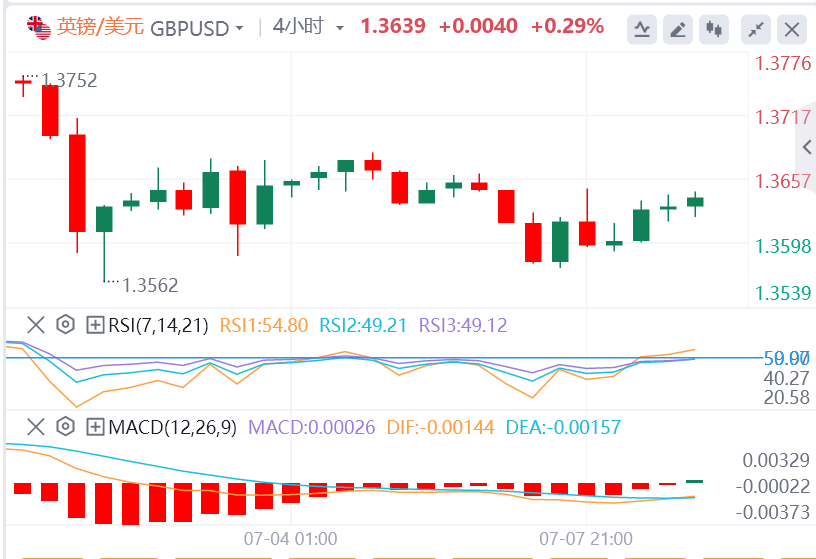
Task: Remove the RSI indicator with X
Action: coord(35,325)
